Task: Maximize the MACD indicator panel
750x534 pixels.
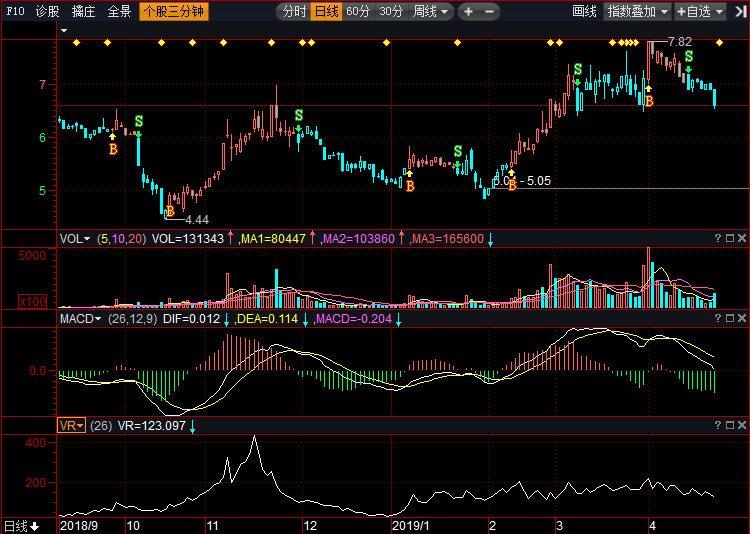Action: pyautogui.click(x=730, y=318)
